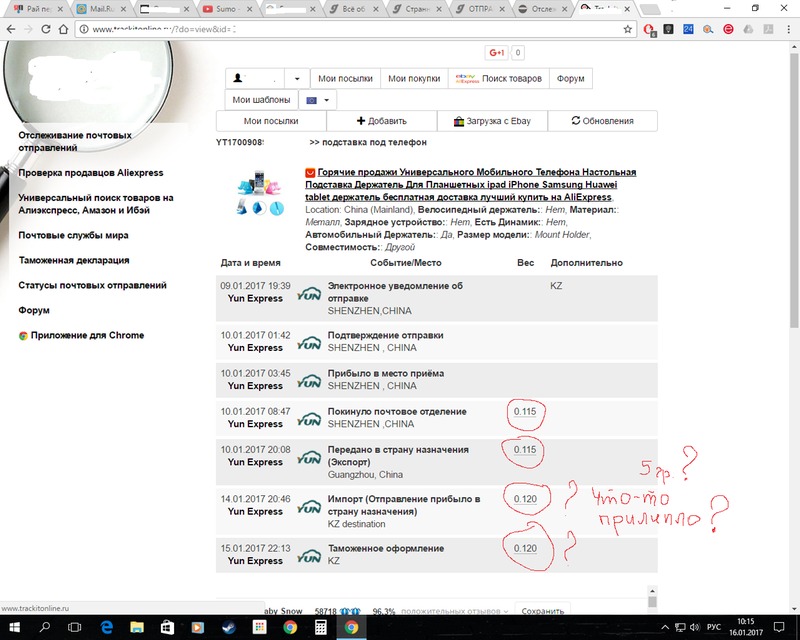Switch to the Mail.Ru browser tab

pyautogui.click(x=100, y=8)
